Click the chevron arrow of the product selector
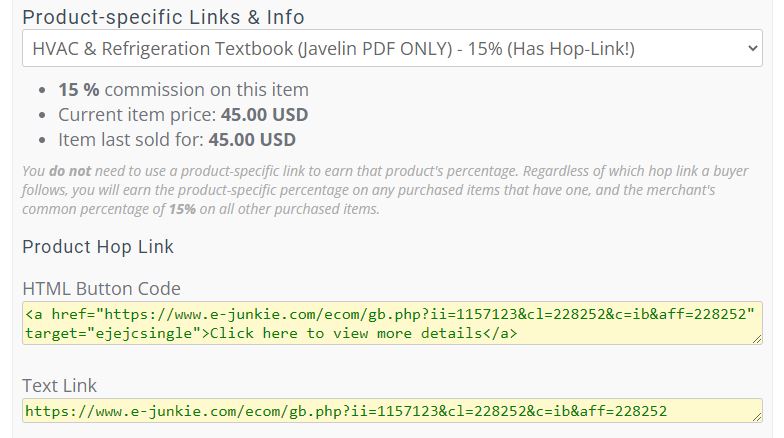Viewport: 784px width, 438px height. [752, 48]
